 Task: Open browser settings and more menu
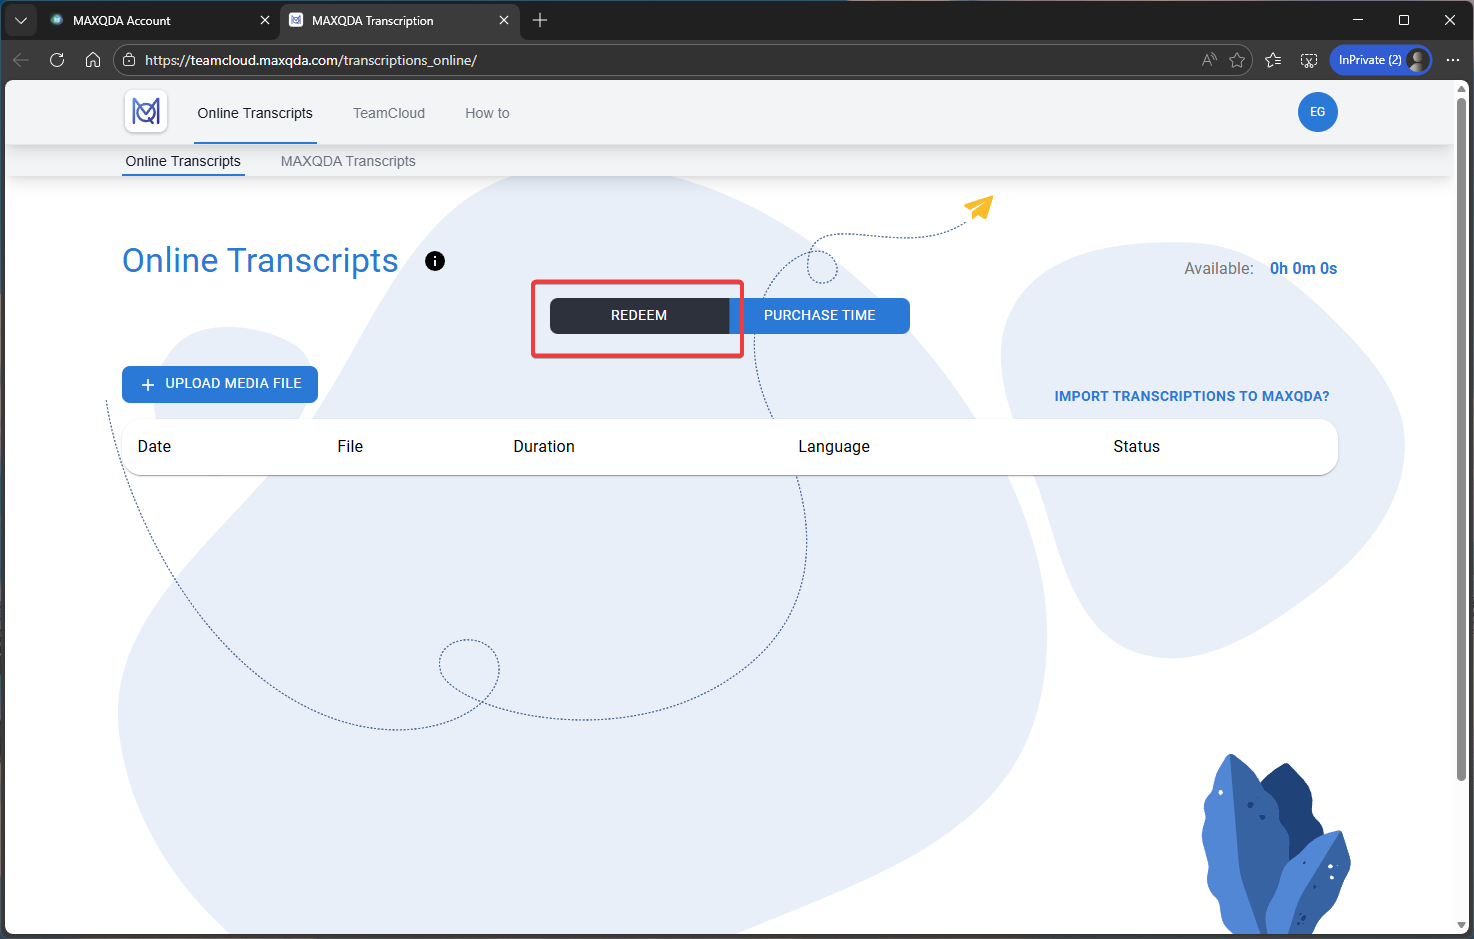pos(1453,60)
